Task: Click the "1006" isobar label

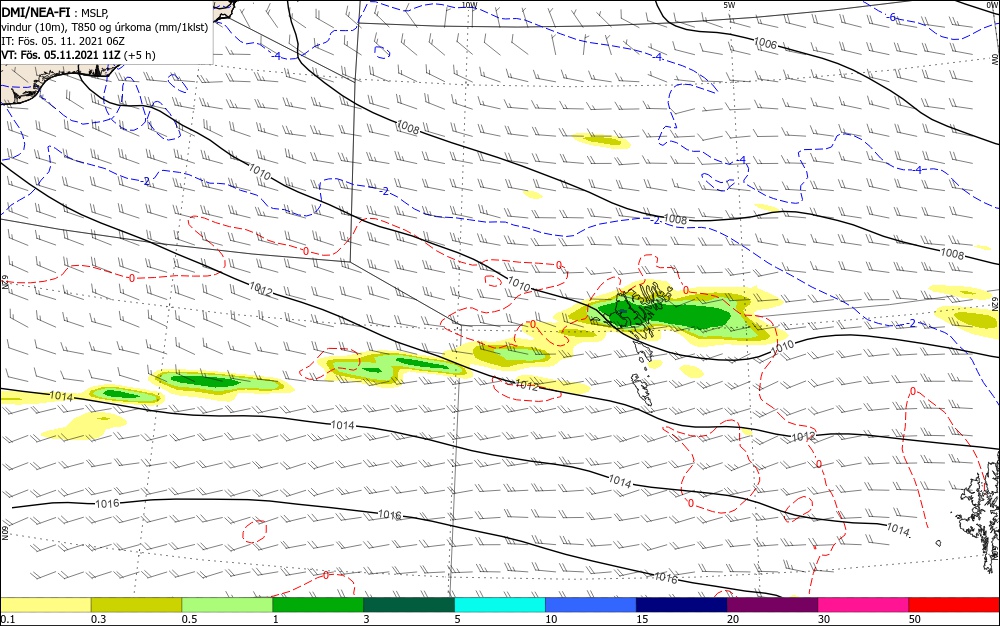Action: click(x=765, y=43)
